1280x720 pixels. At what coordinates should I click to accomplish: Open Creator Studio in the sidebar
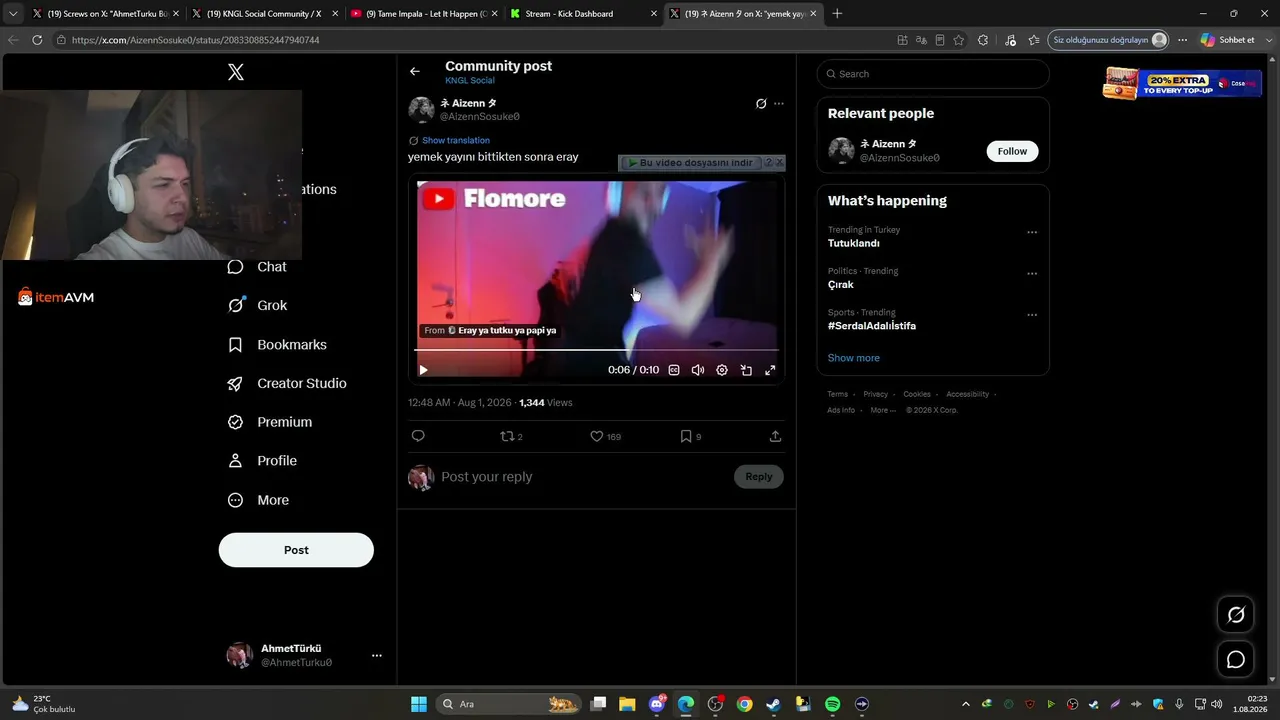(x=287, y=384)
